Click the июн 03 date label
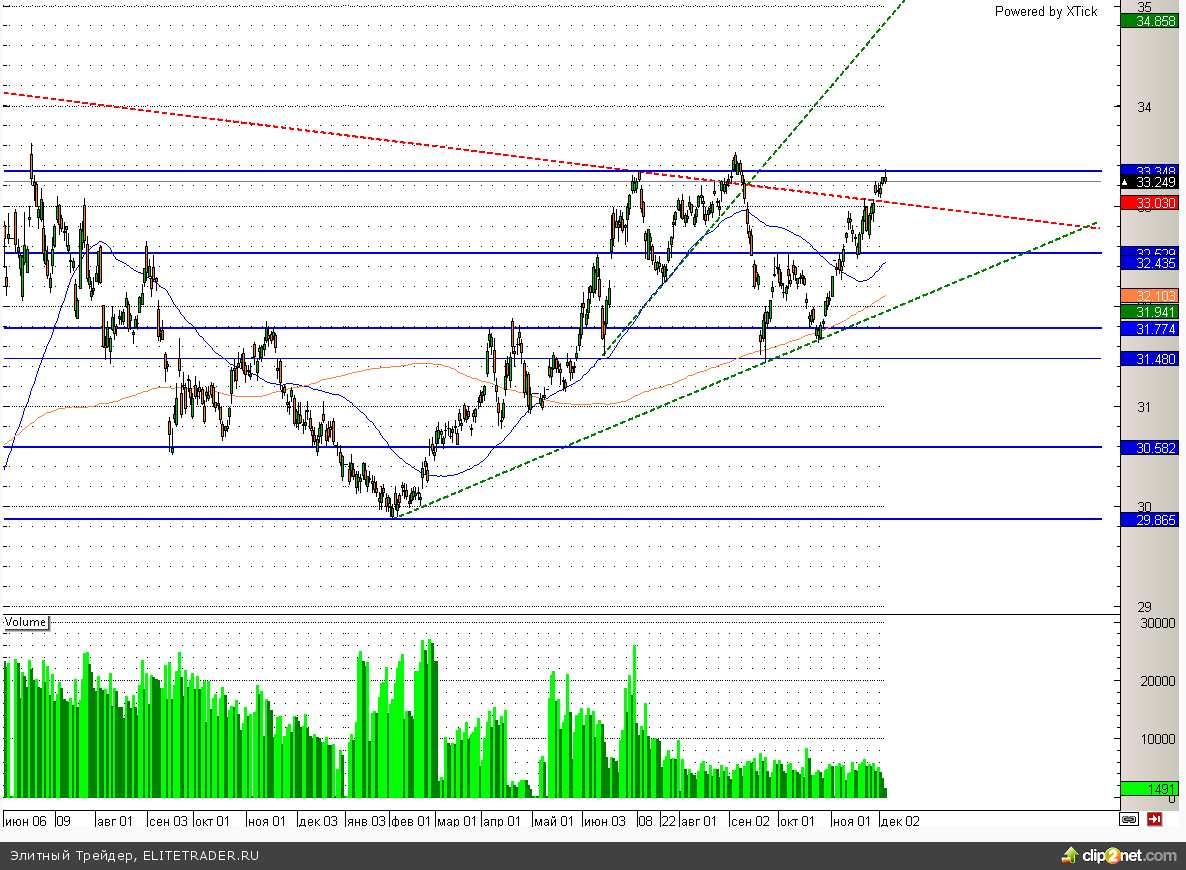The image size is (1186, 870). pos(605,821)
